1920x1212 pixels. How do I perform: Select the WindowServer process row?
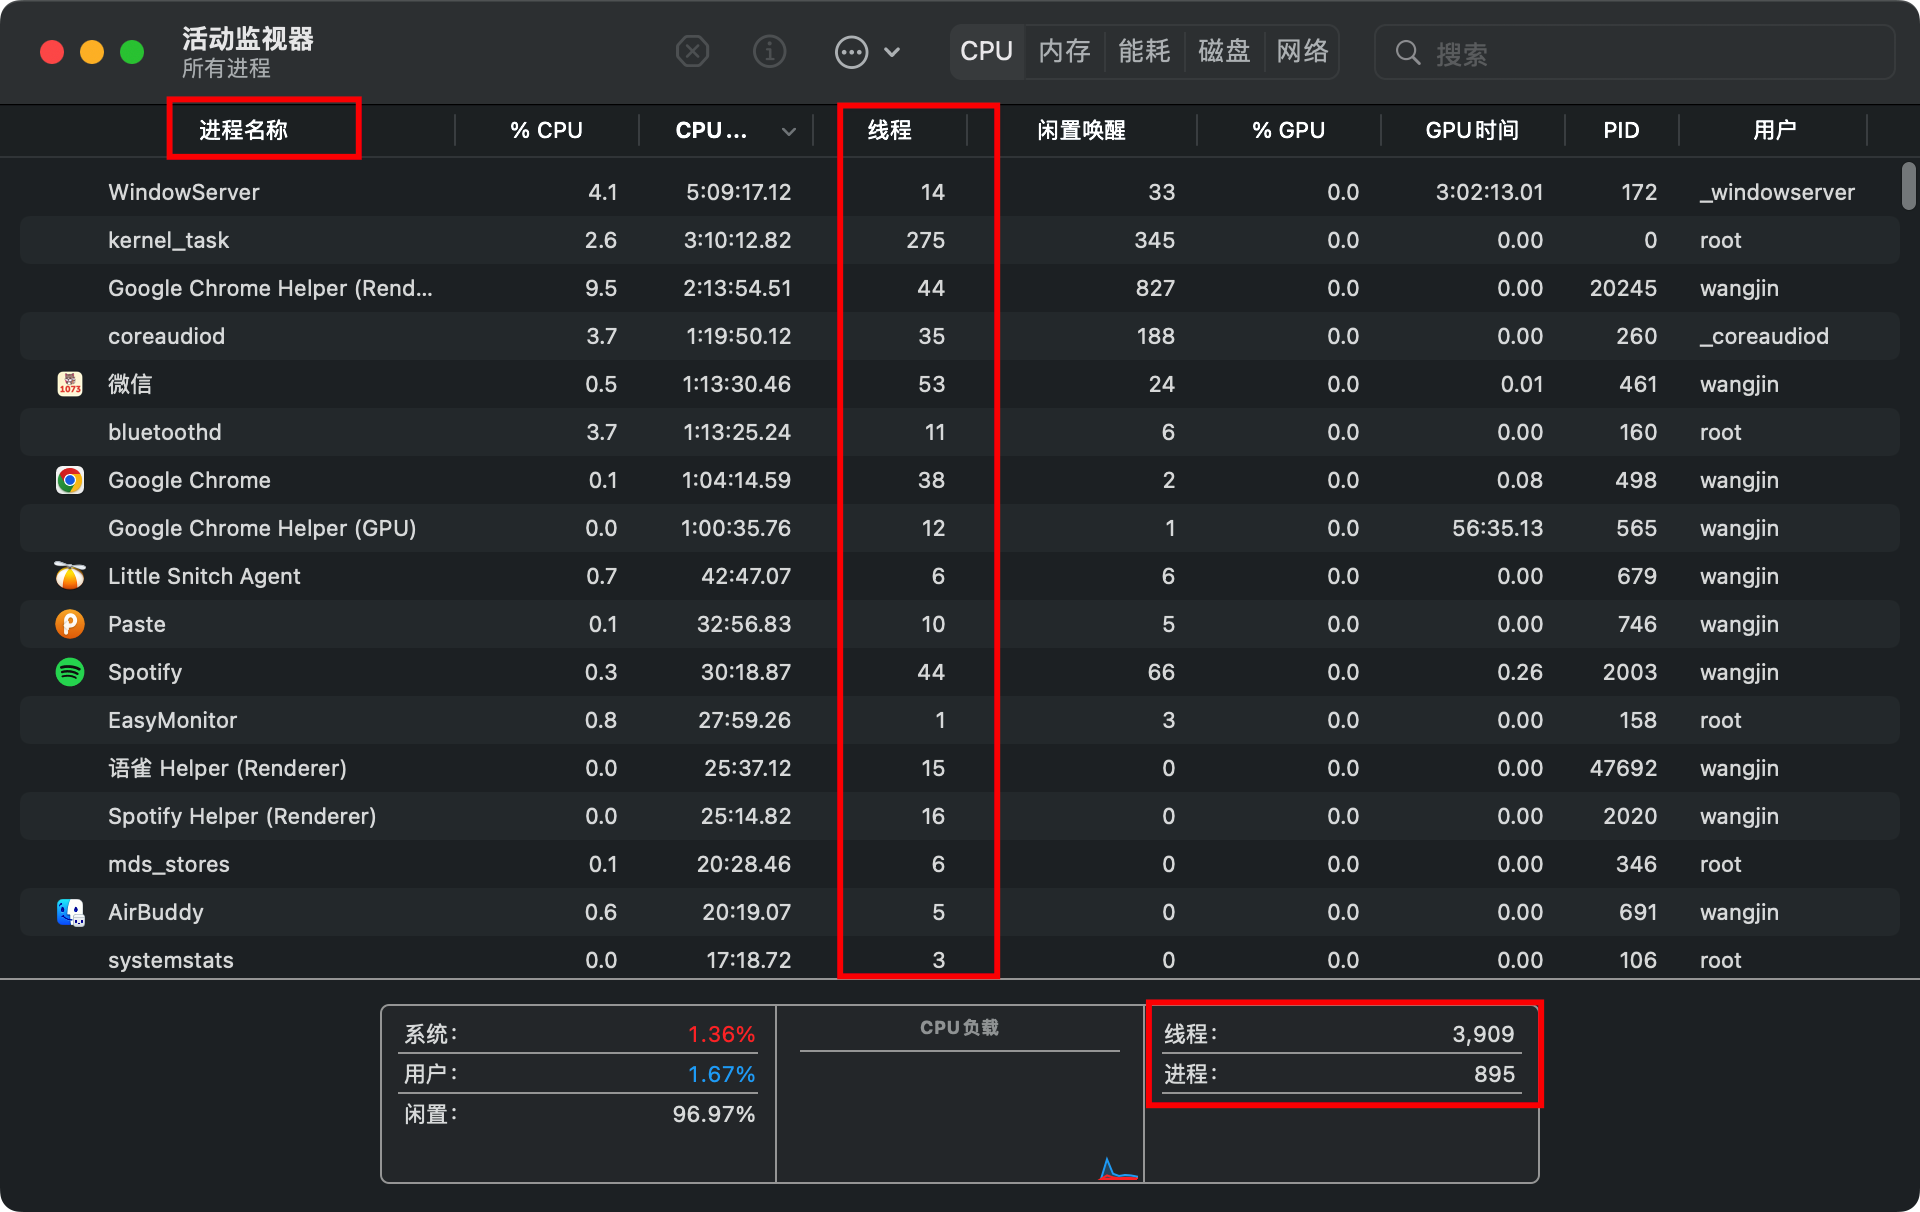tap(960, 192)
